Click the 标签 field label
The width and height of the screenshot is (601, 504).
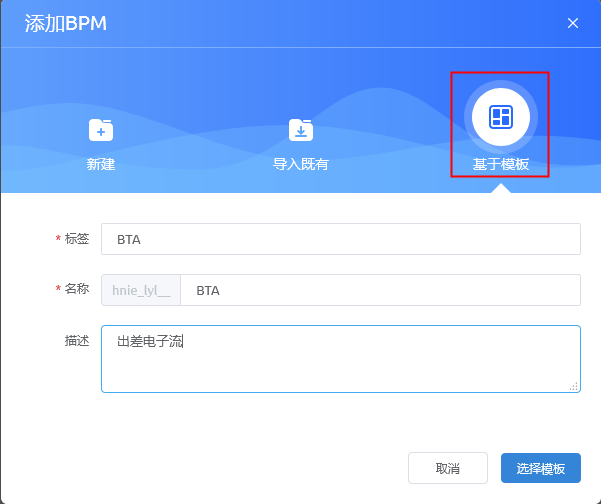coord(77,238)
